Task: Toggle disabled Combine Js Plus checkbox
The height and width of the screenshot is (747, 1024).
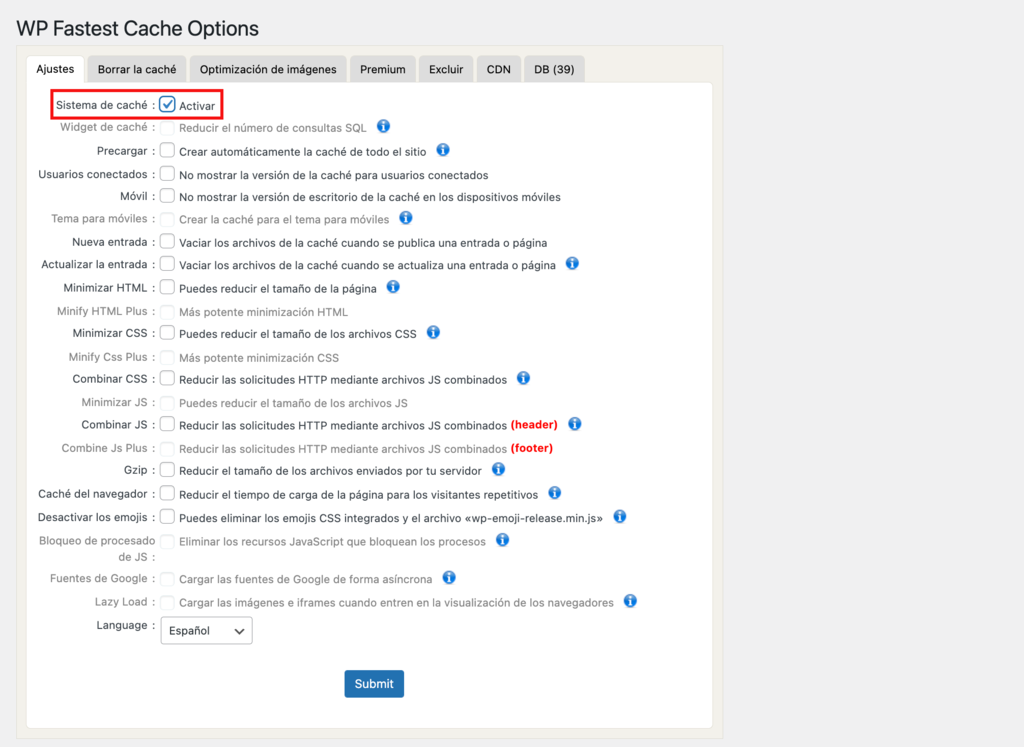Action: (167, 449)
